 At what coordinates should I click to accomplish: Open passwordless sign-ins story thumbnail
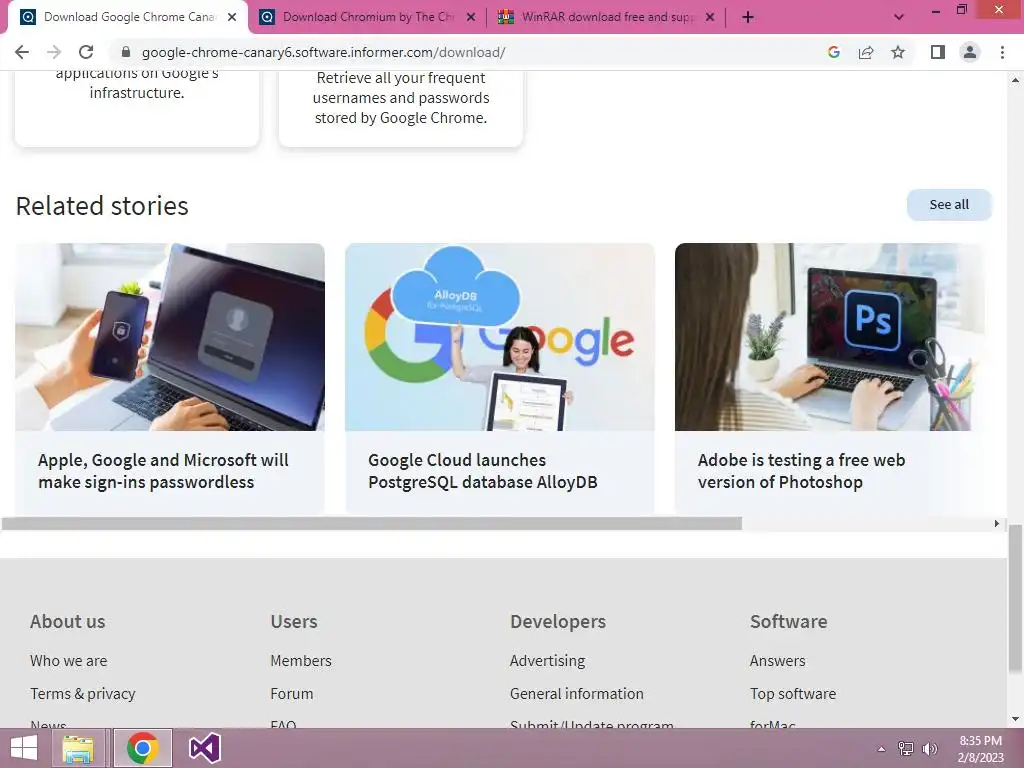point(170,337)
